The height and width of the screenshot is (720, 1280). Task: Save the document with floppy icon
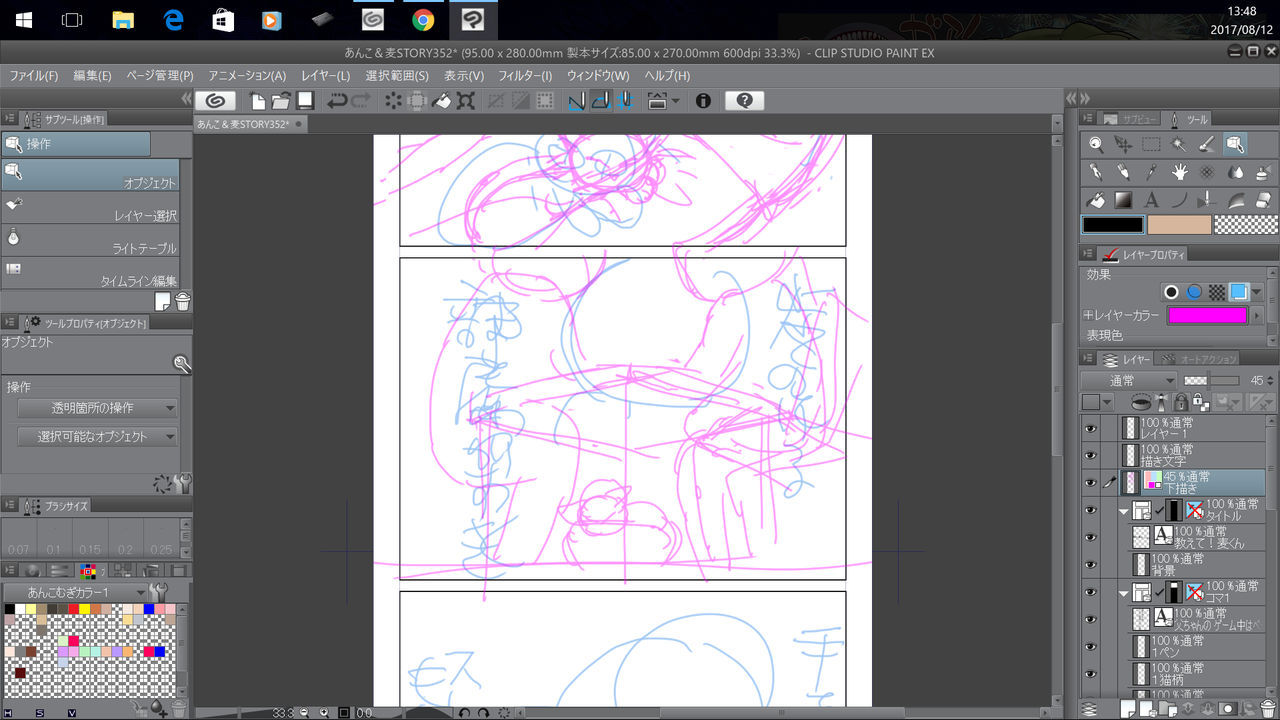coord(305,100)
